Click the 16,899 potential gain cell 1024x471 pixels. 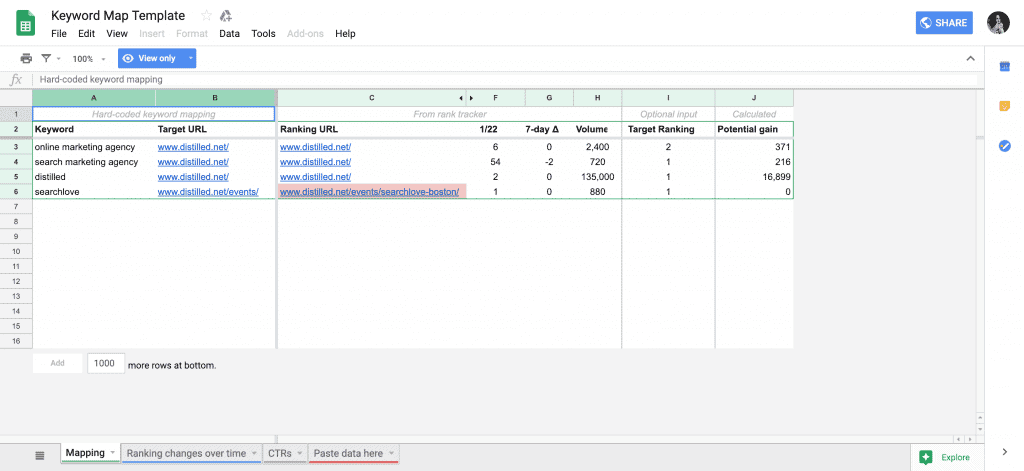[x=754, y=177]
